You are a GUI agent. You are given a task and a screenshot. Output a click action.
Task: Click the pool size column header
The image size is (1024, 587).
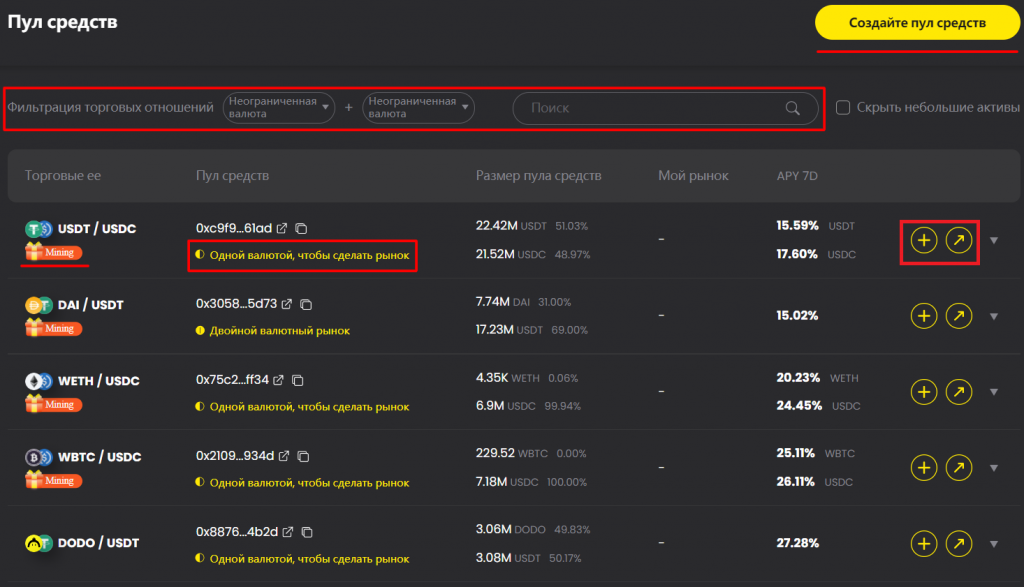tap(538, 176)
